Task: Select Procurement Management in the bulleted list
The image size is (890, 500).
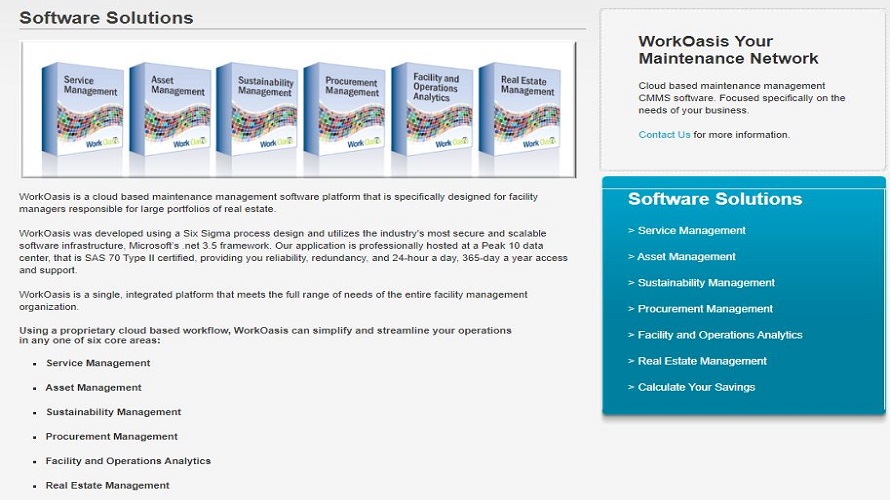Action: pyautogui.click(x=112, y=436)
